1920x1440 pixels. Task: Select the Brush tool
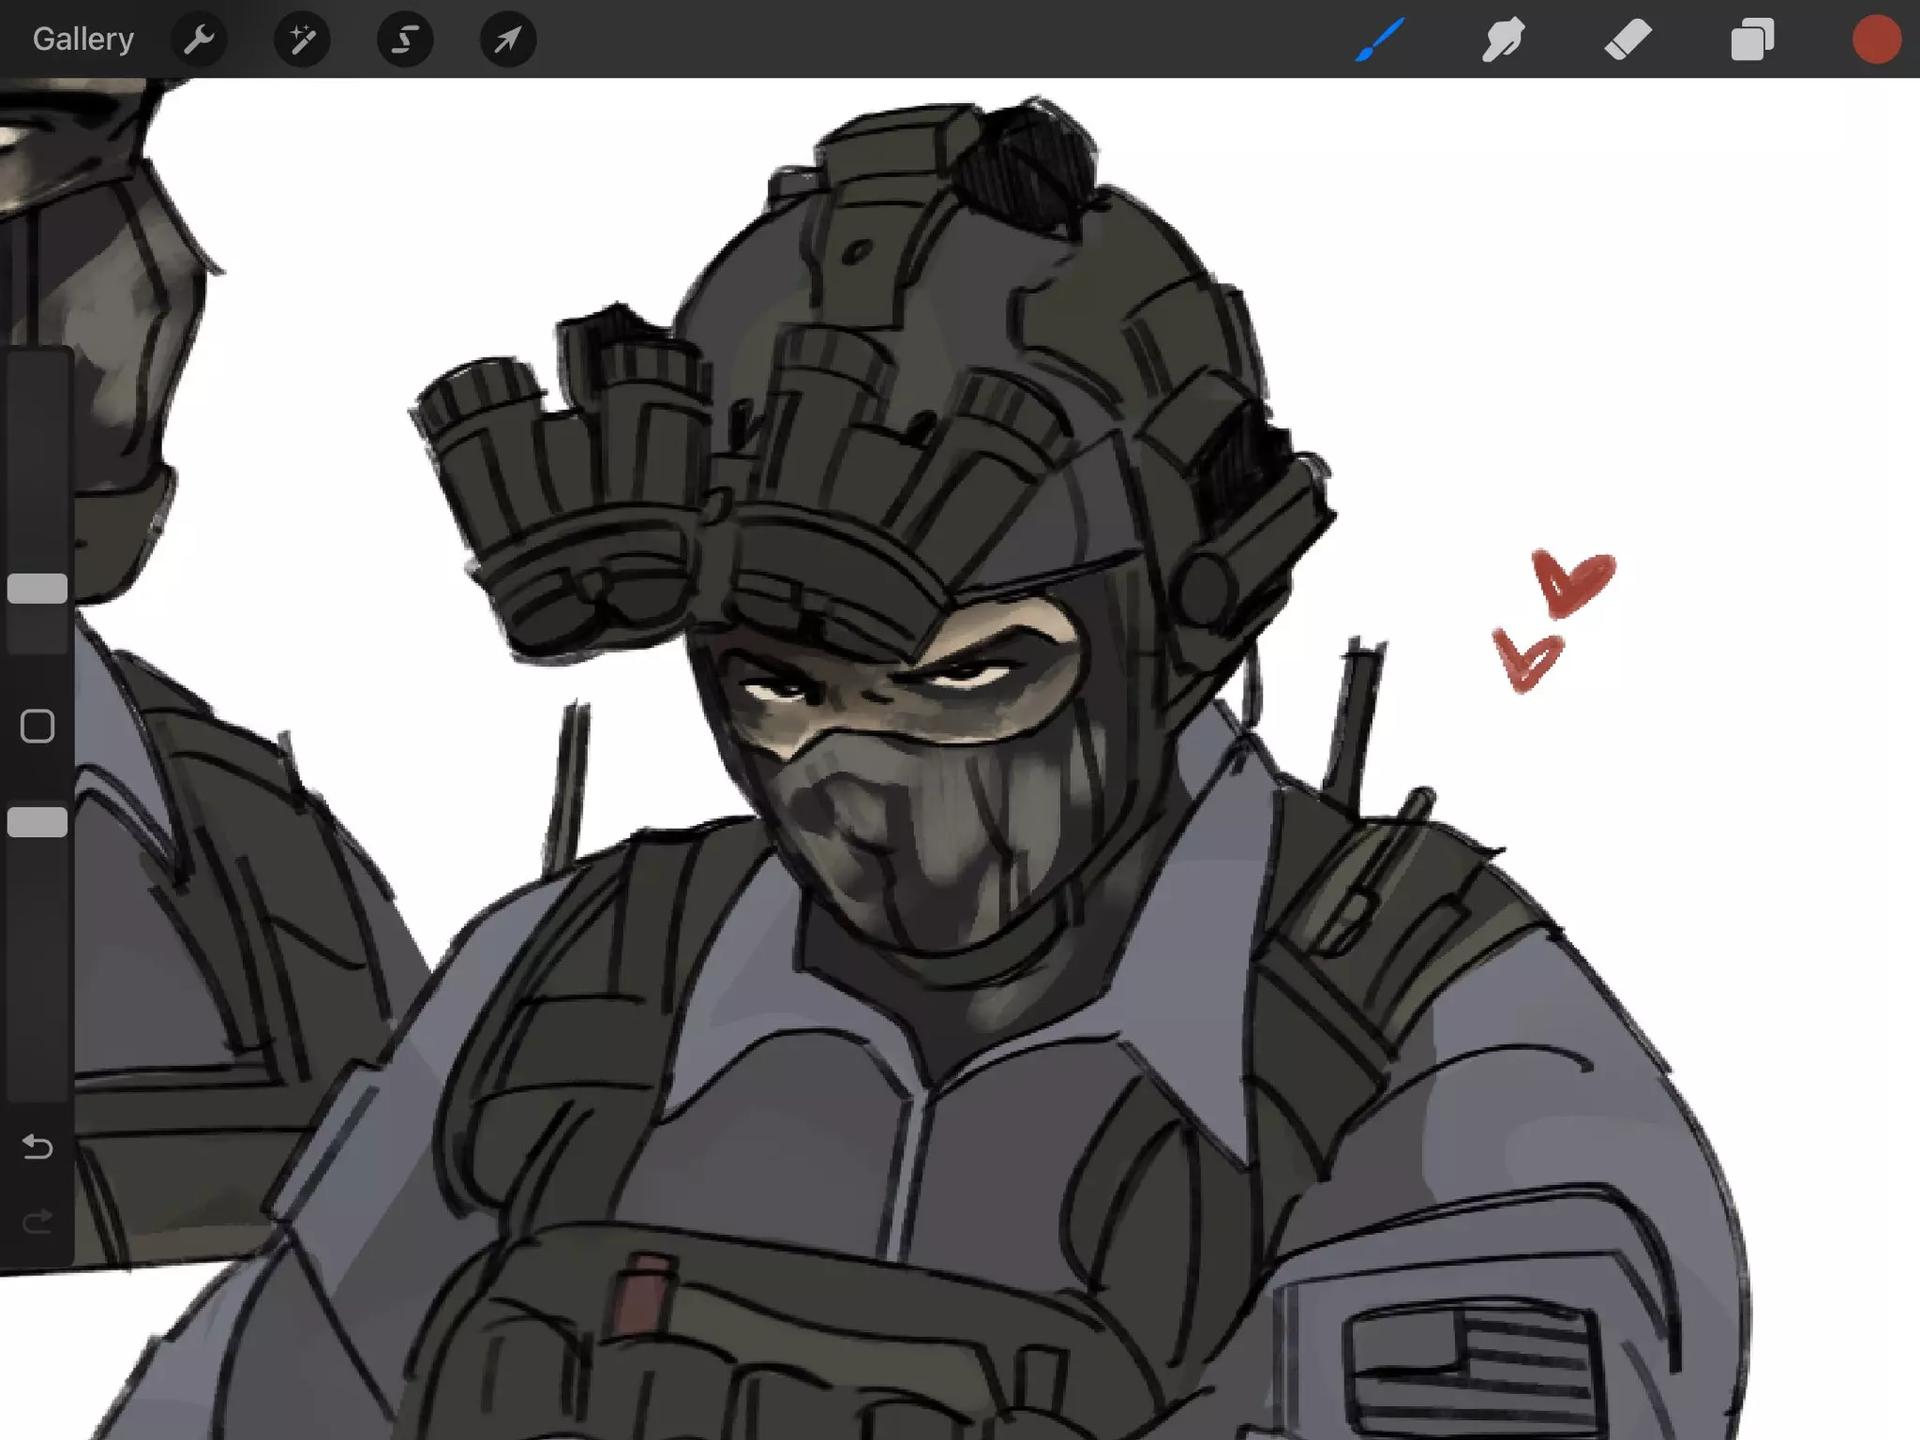click(x=1380, y=39)
